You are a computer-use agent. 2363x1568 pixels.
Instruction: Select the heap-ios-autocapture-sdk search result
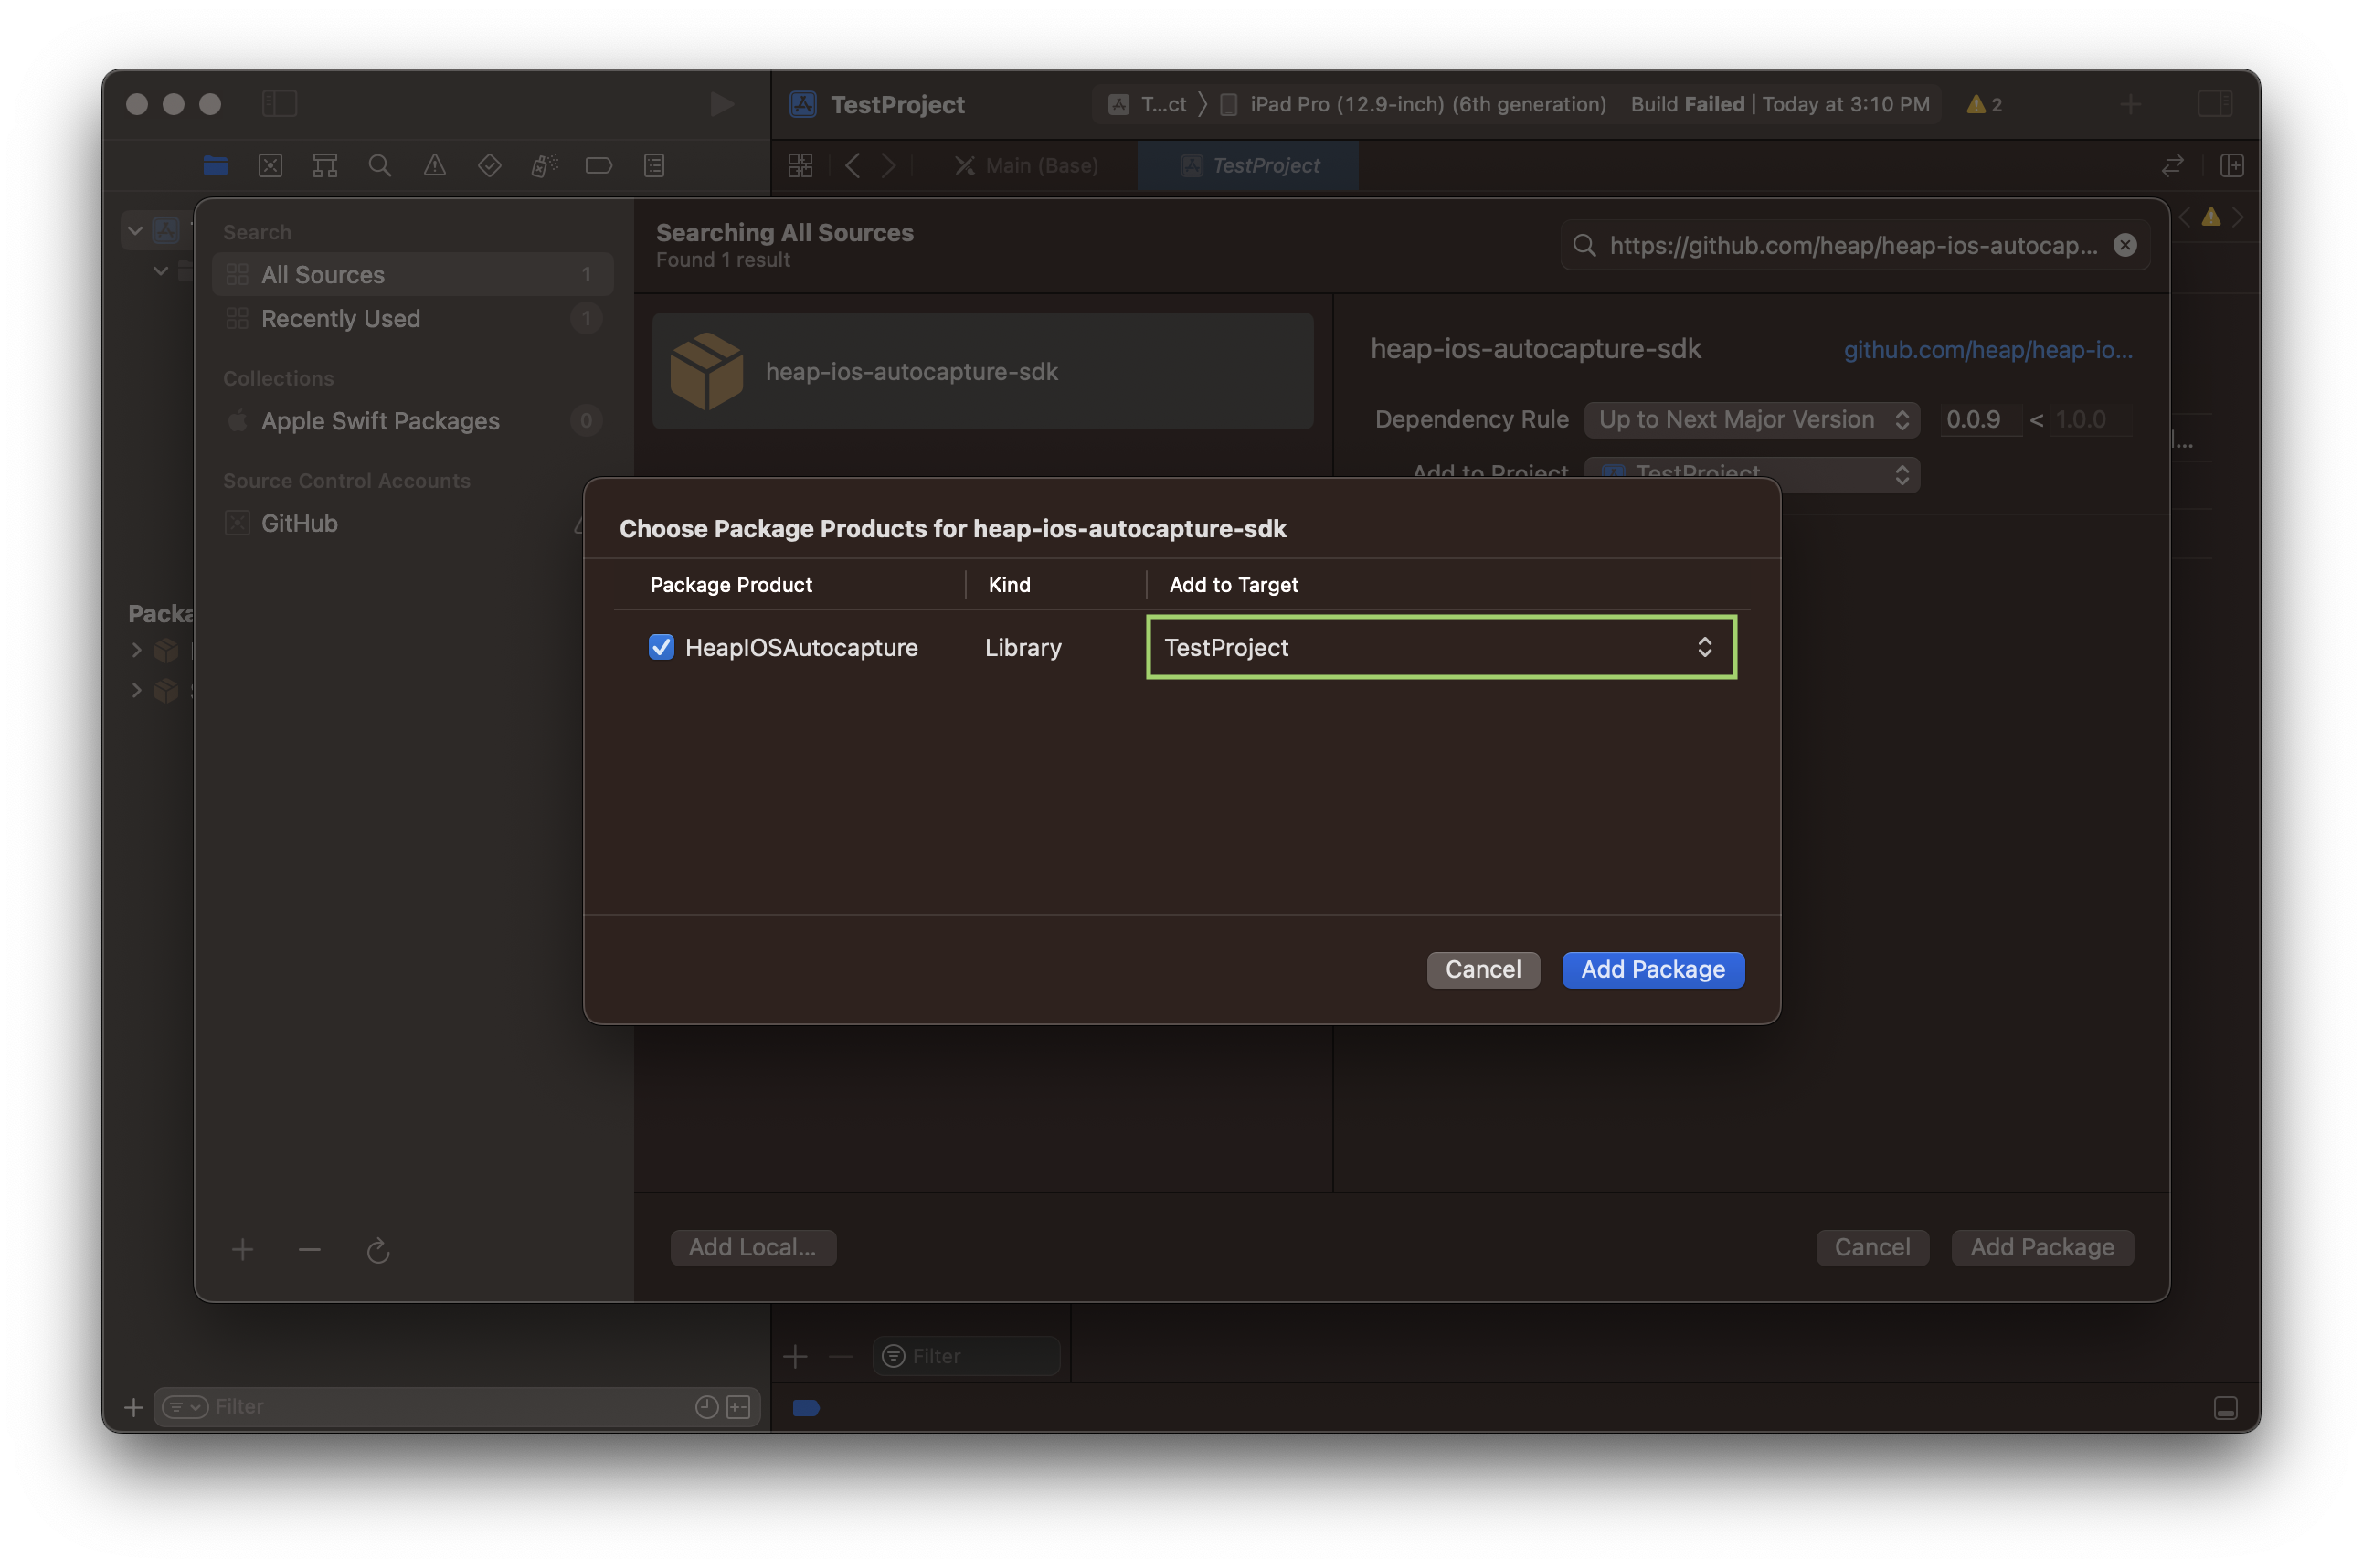(982, 371)
